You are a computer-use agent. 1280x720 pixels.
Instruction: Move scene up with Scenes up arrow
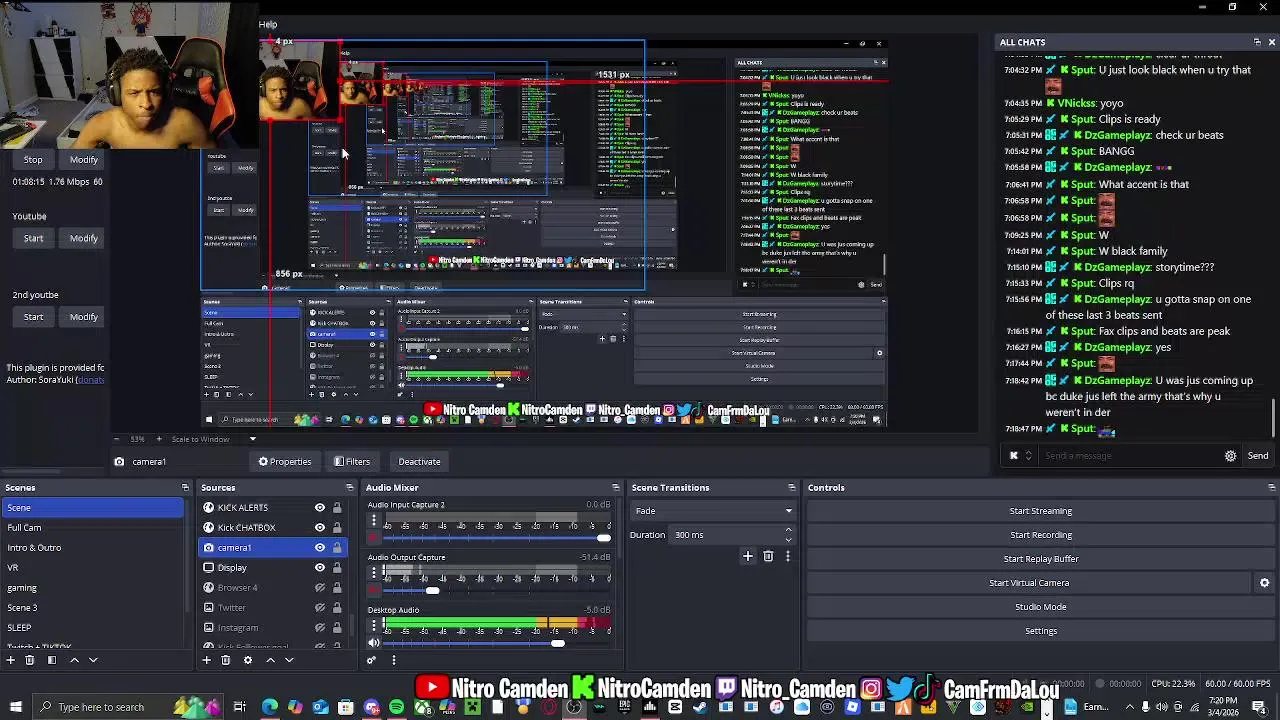(x=74, y=660)
